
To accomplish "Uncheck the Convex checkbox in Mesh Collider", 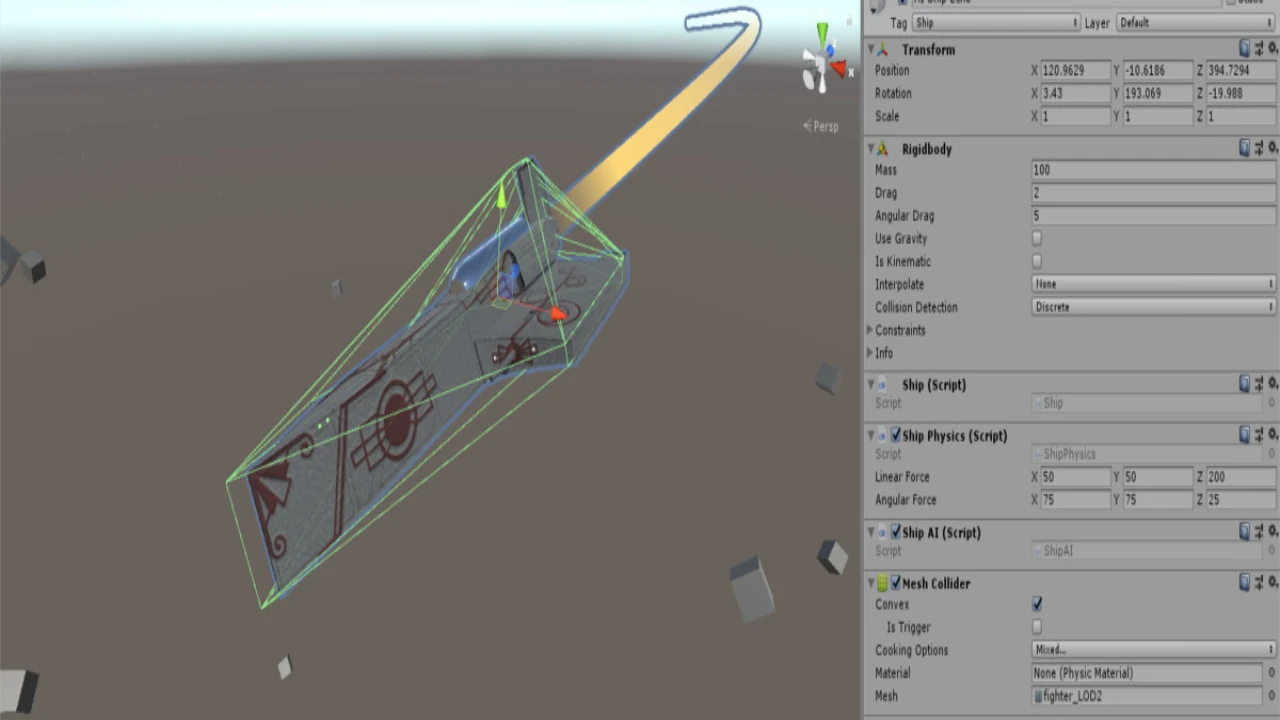I will 1037,604.
